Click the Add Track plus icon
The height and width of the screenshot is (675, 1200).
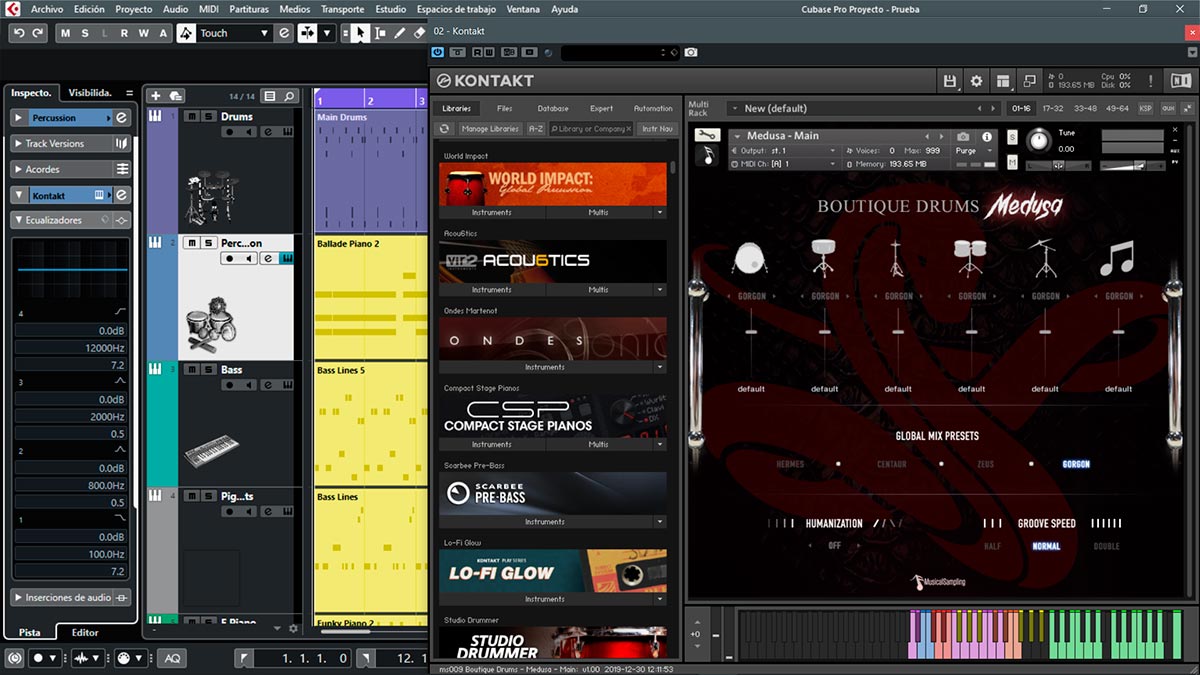(155, 96)
